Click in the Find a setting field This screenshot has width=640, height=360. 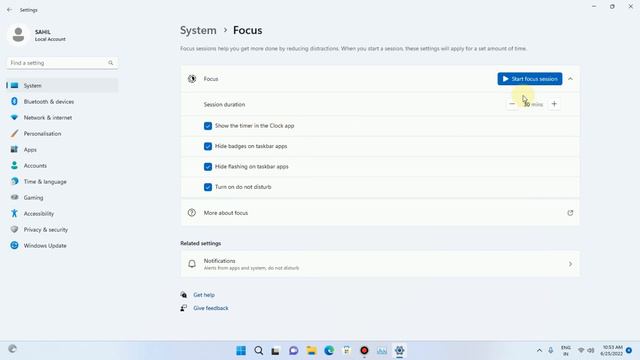(x=62, y=63)
